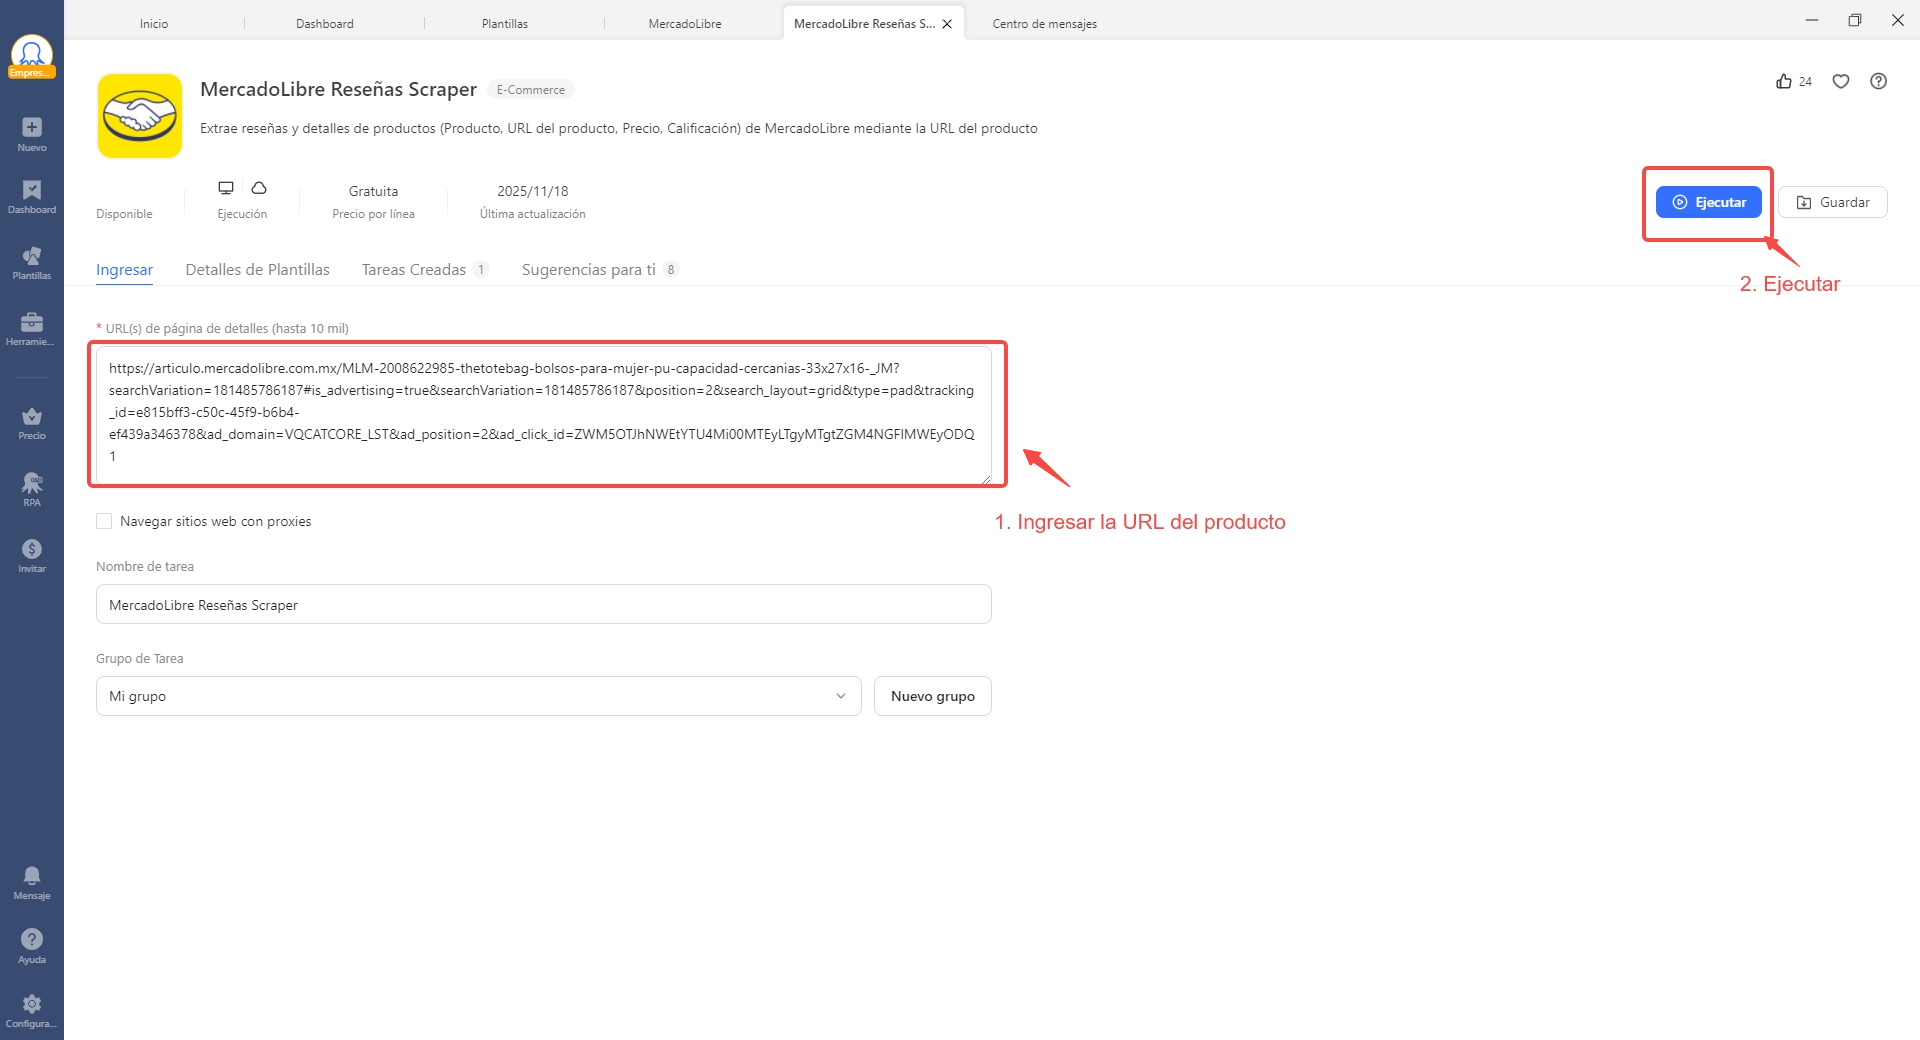Close the MercadoLibre Reseñas Scraper tab
The width and height of the screenshot is (1920, 1040).
pos(947,24)
